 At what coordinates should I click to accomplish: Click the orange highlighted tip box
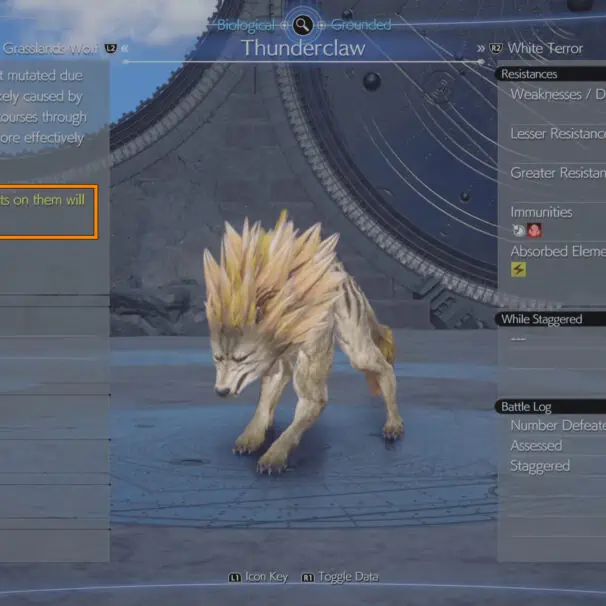coord(48,212)
